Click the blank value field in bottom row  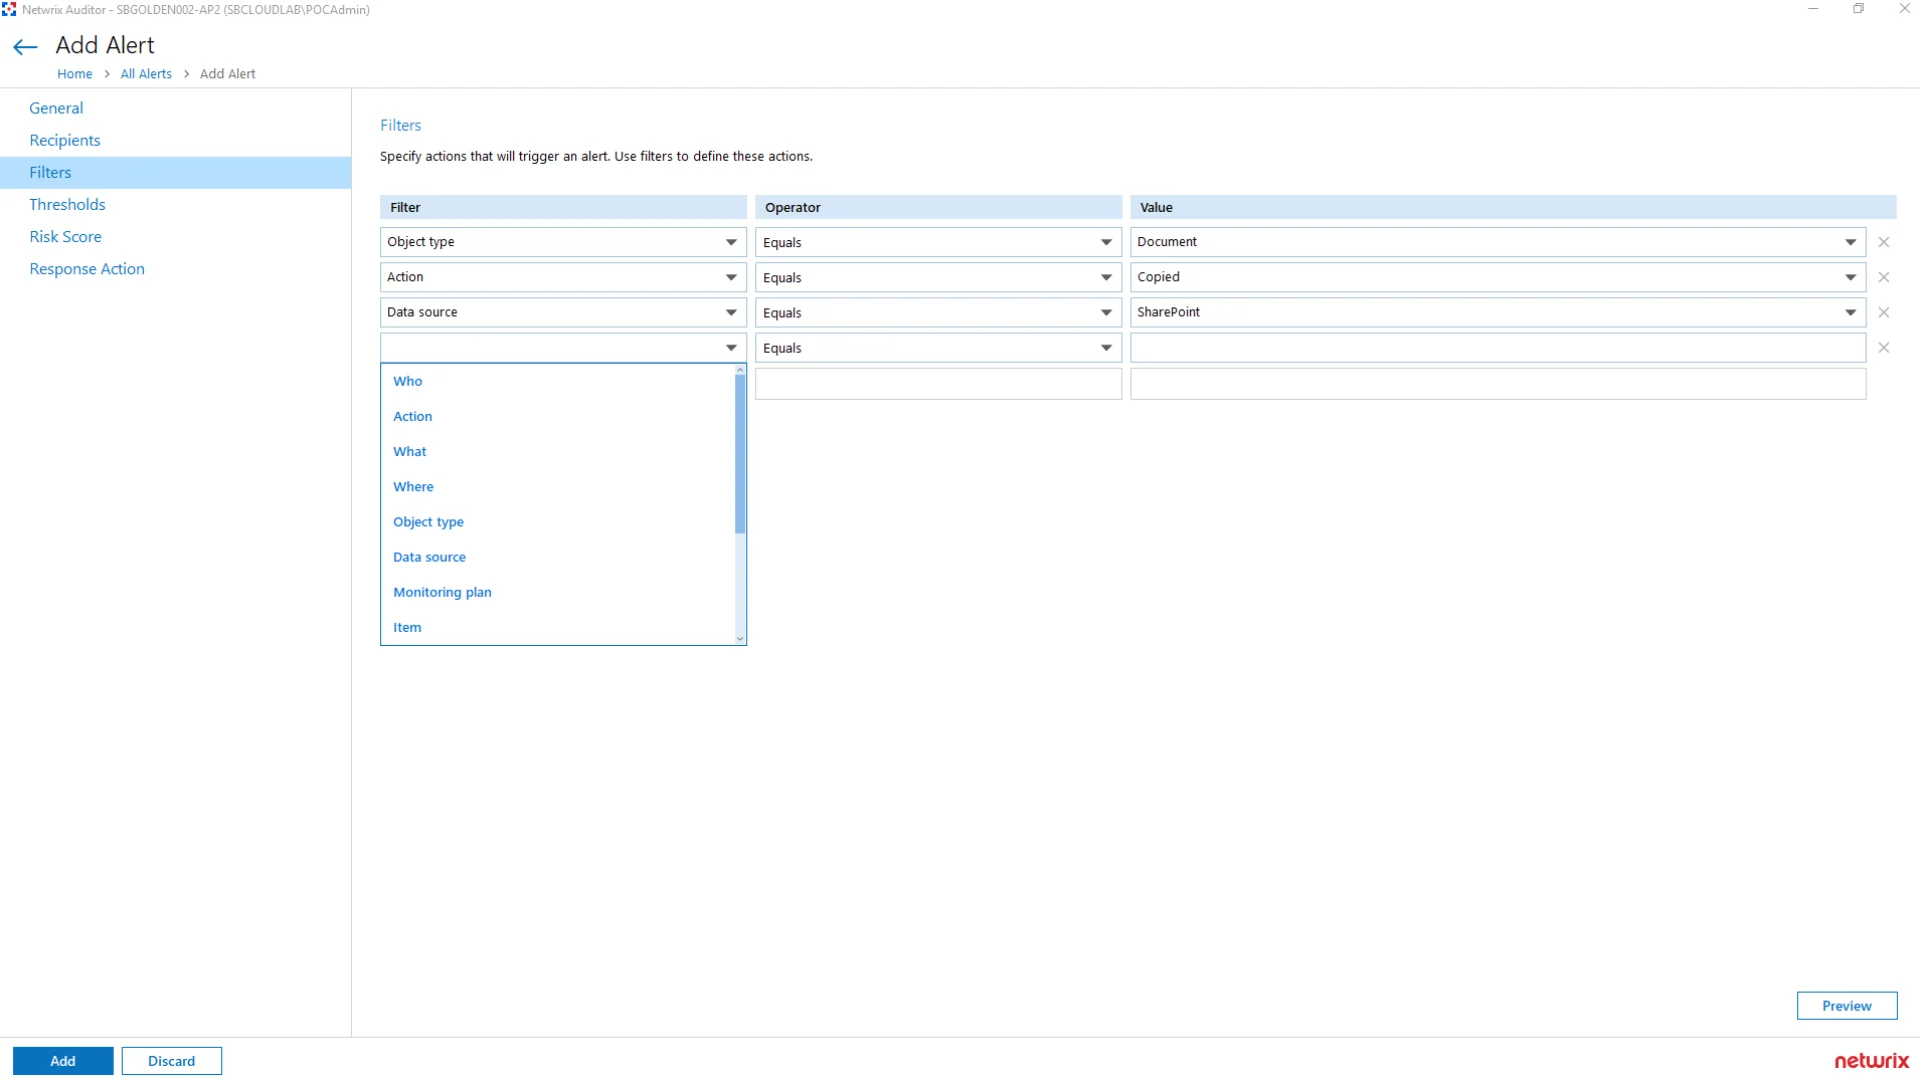[x=1498, y=384]
